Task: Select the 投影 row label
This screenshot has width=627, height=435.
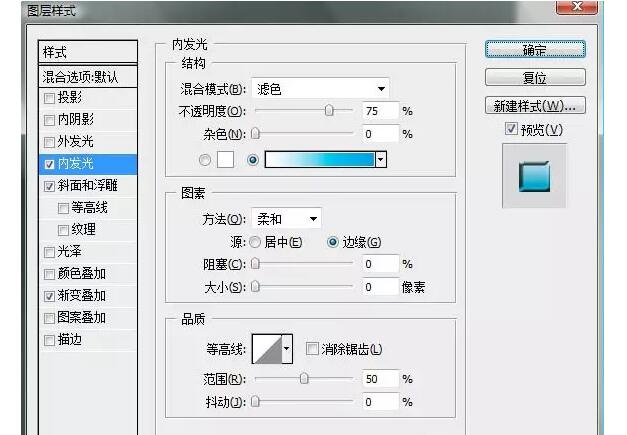Action: coord(70,98)
